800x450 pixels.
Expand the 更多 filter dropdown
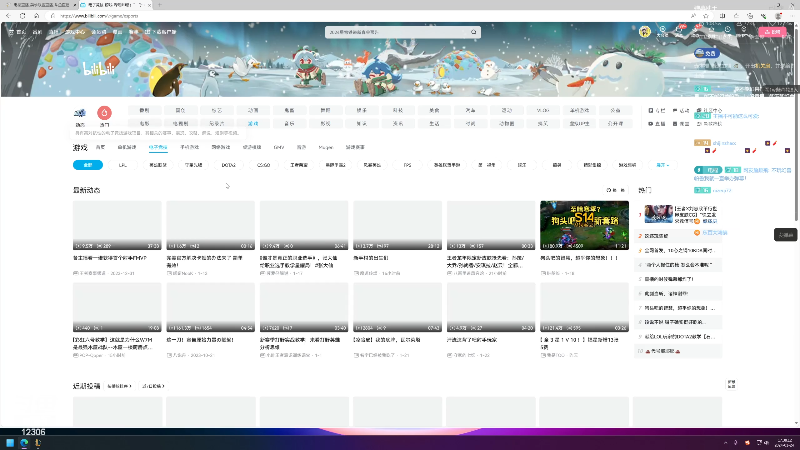[x=662, y=165]
